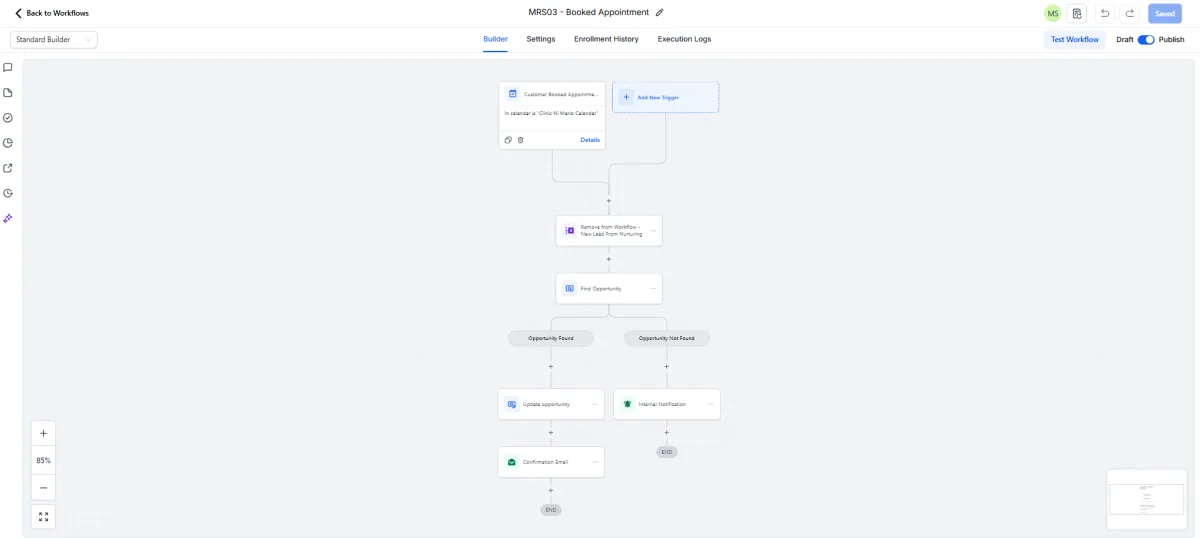This screenshot has width=1200, height=538.
Task: Open Confirmation Email step three-dot menu
Action: [x=595, y=462]
